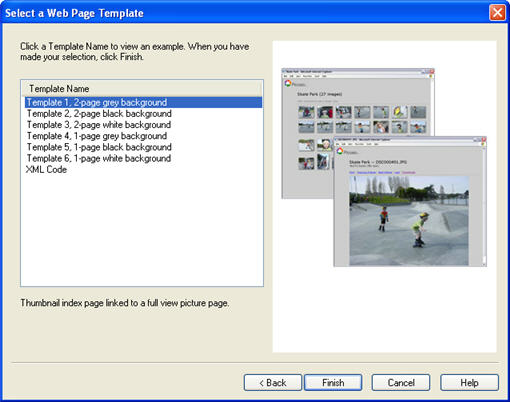This screenshot has width=510, height=402.
Task: Open Help for this dialog
Action: pyautogui.click(x=469, y=382)
